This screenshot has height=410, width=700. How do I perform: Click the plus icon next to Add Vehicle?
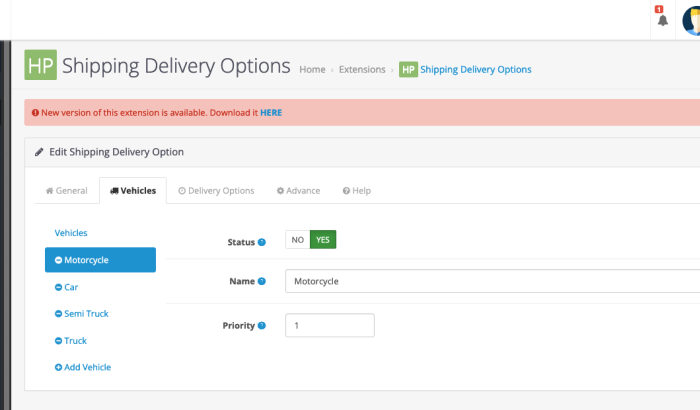coord(58,367)
